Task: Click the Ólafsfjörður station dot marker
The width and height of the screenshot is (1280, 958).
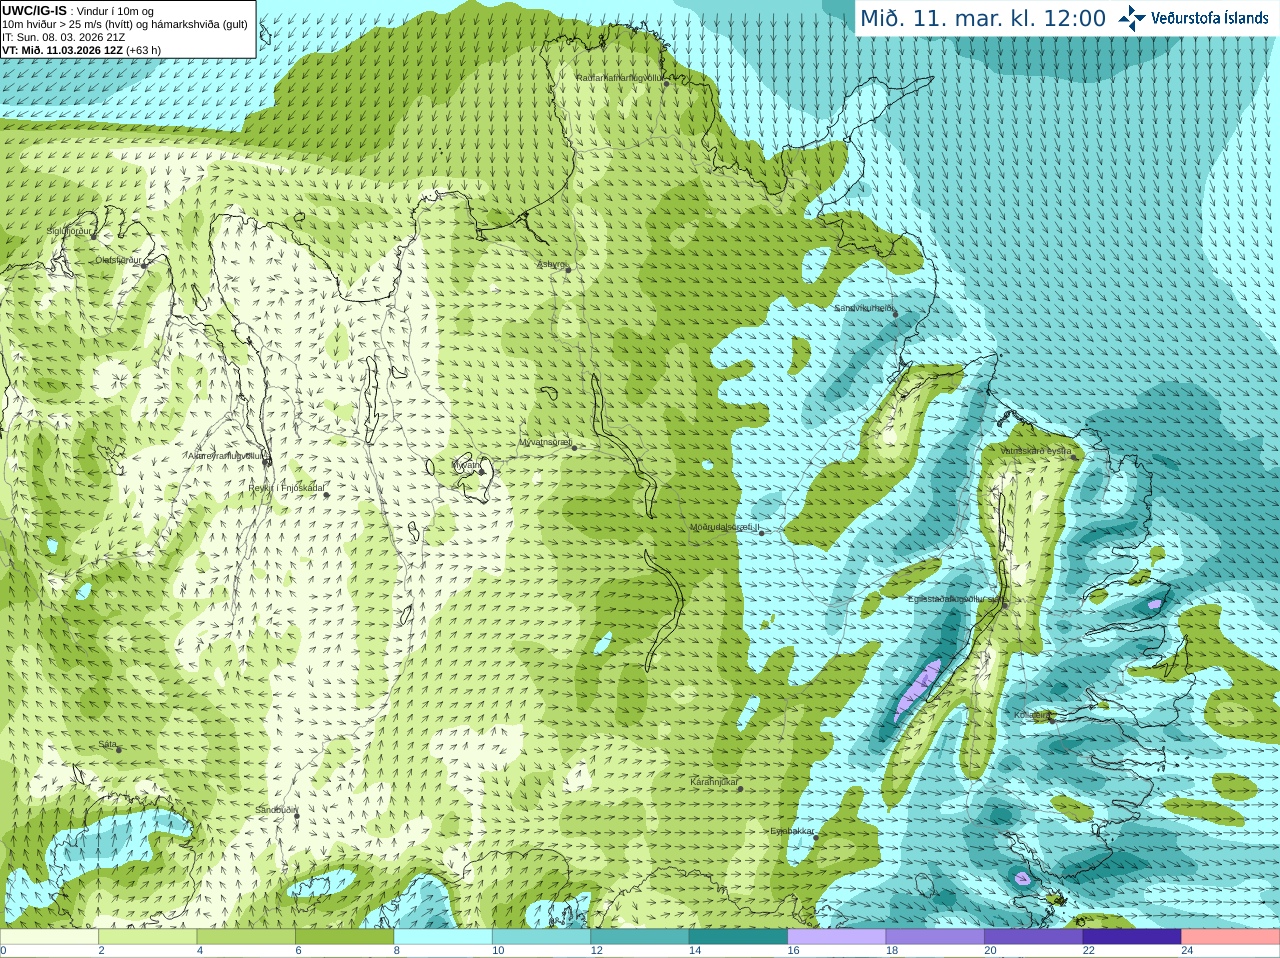Action: [144, 266]
